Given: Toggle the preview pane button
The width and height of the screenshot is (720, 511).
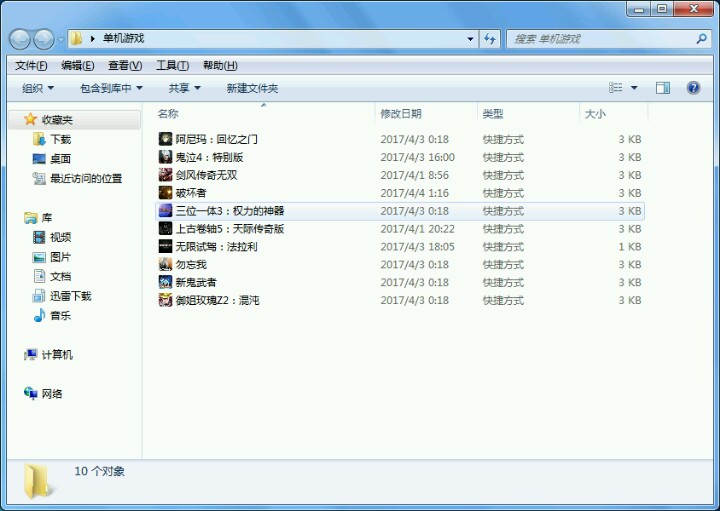Looking at the screenshot, I should (662, 88).
